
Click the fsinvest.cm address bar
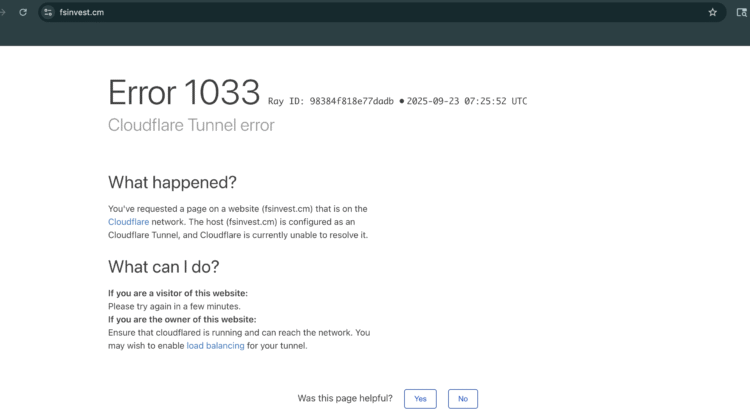click(300, 12)
